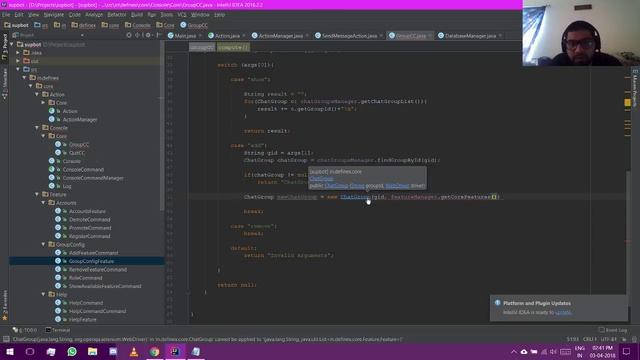Open File Explorer from the taskbar
The width and height of the screenshot is (640, 360).
[x=93, y=351]
